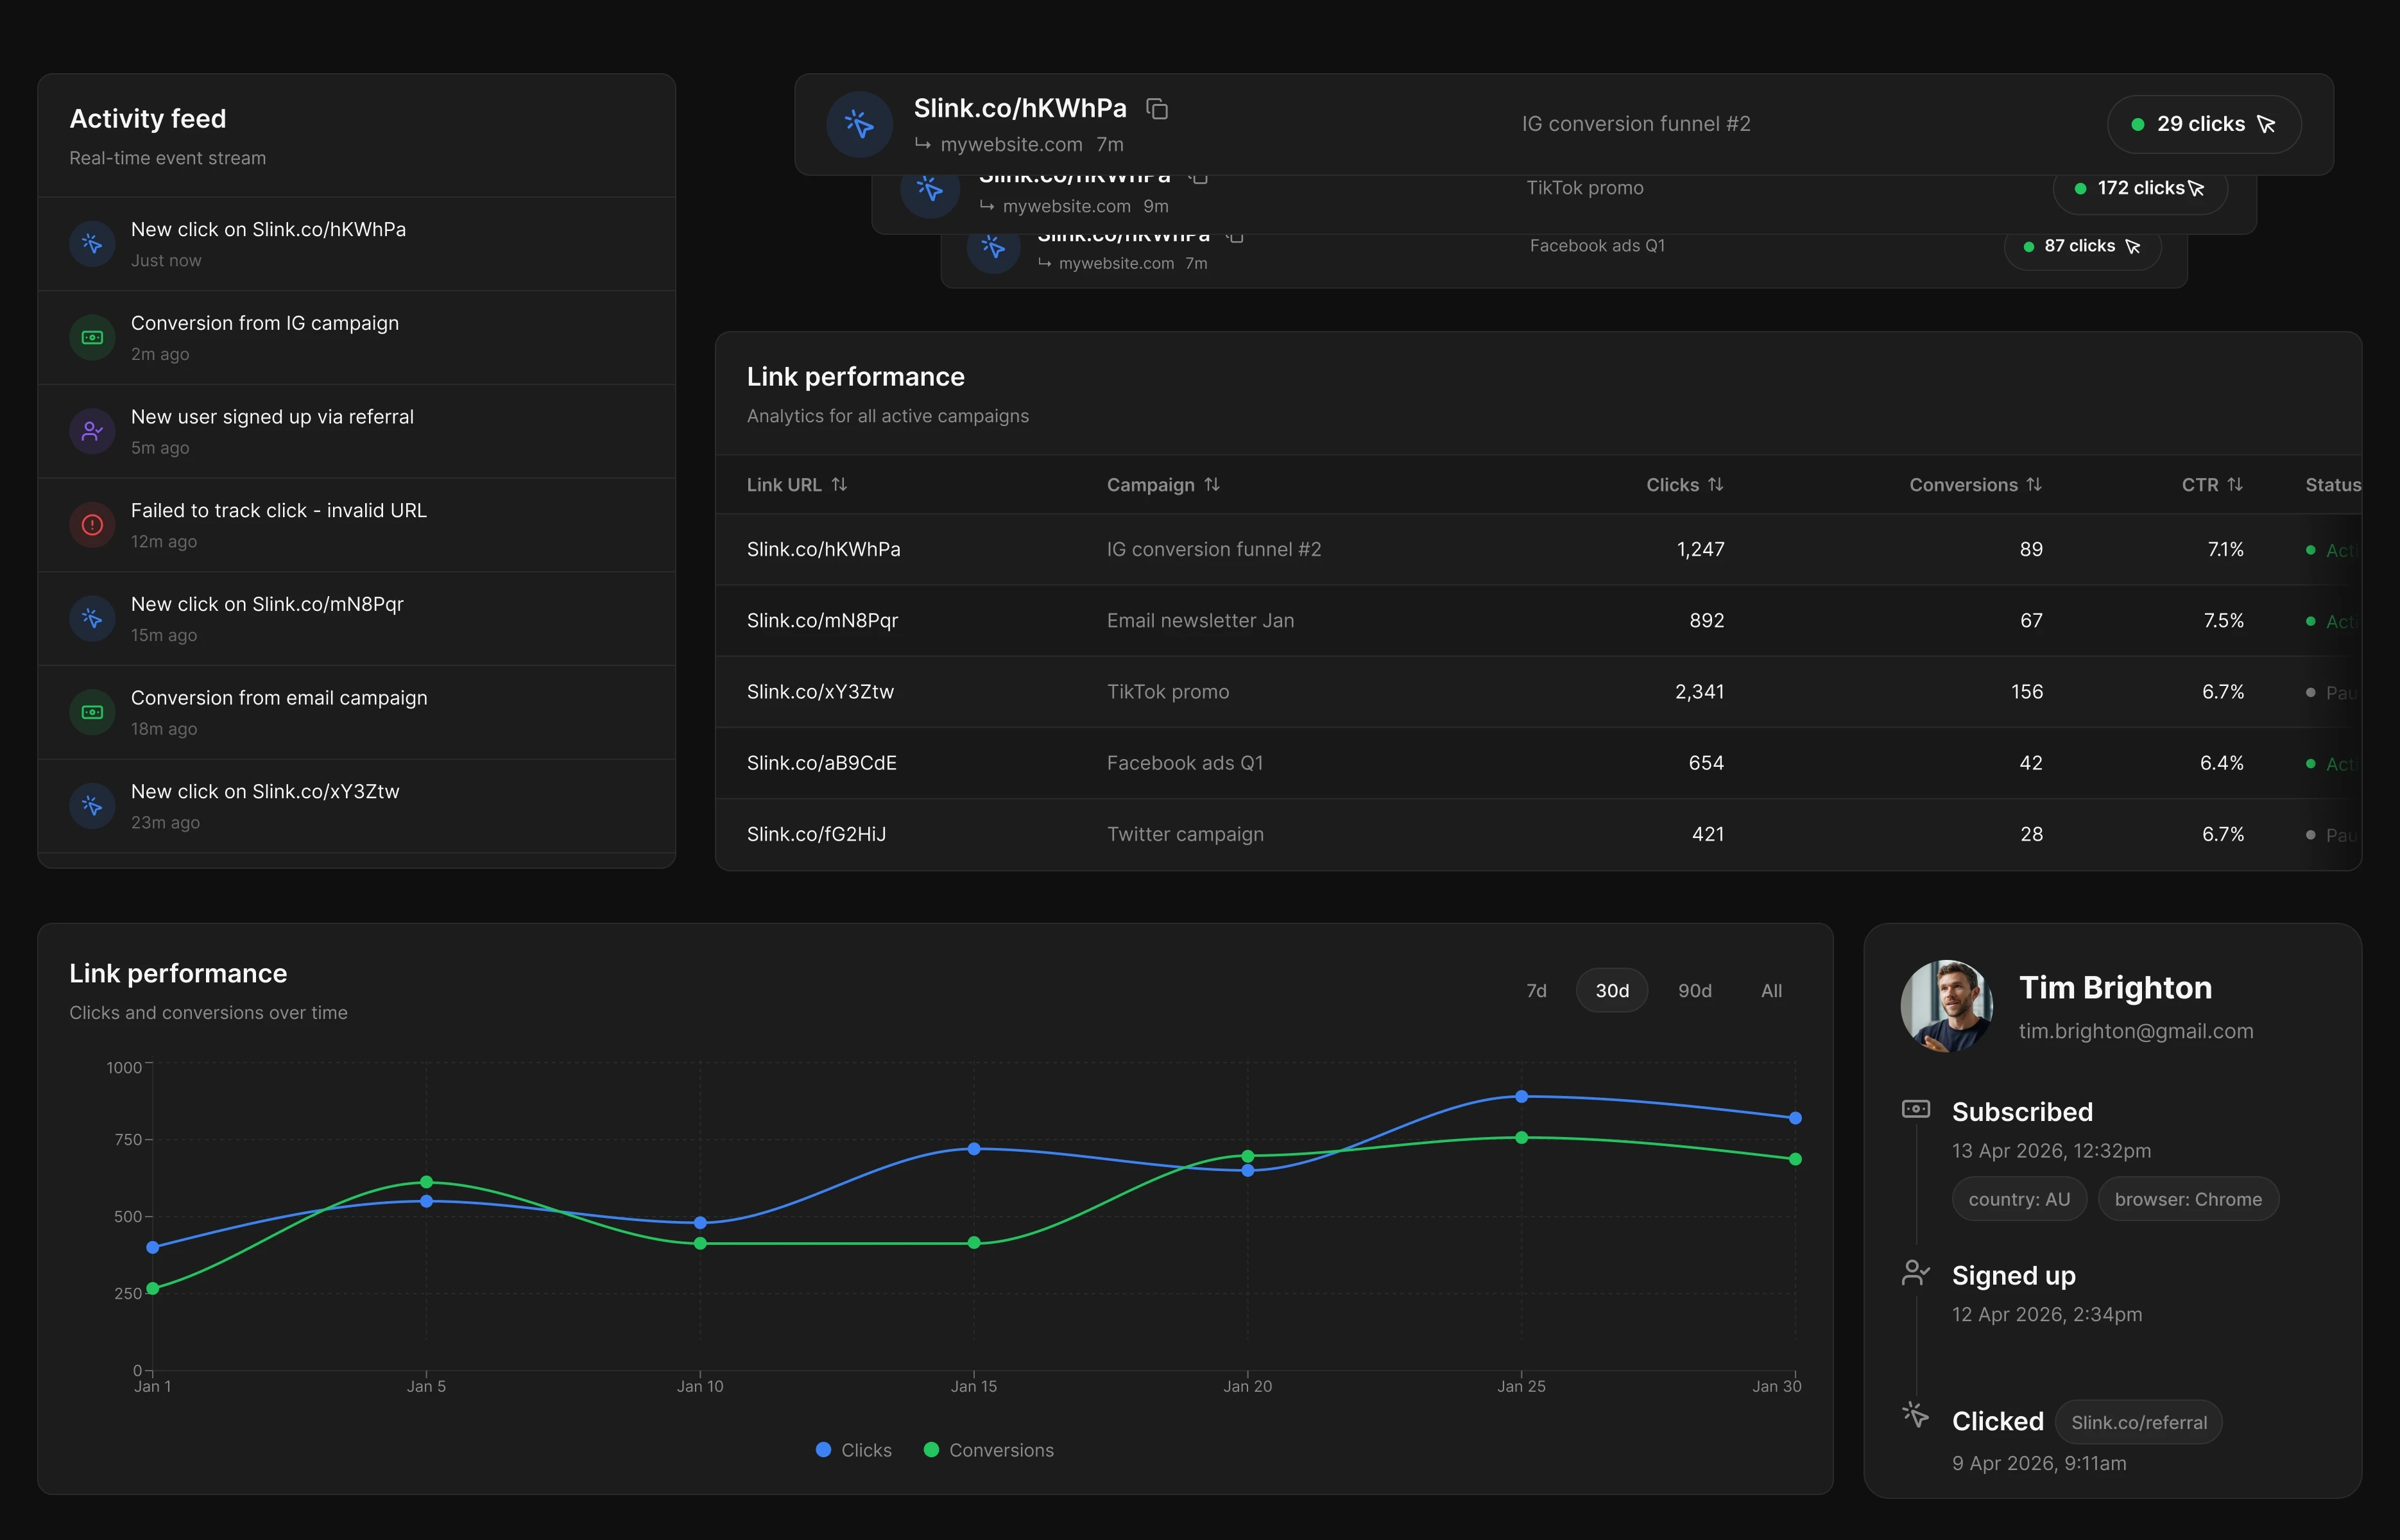Viewport: 2400px width, 1540px height.
Task: Switch chart range to 90d
Action: pos(1694,990)
